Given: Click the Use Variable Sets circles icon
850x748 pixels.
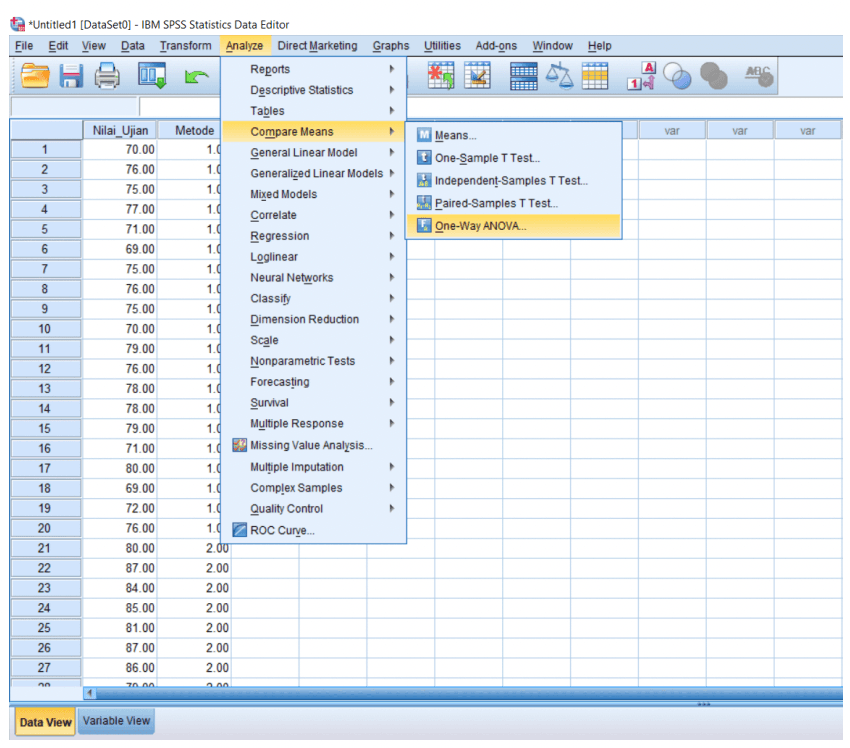Looking at the screenshot, I should click(x=678, y=75).
